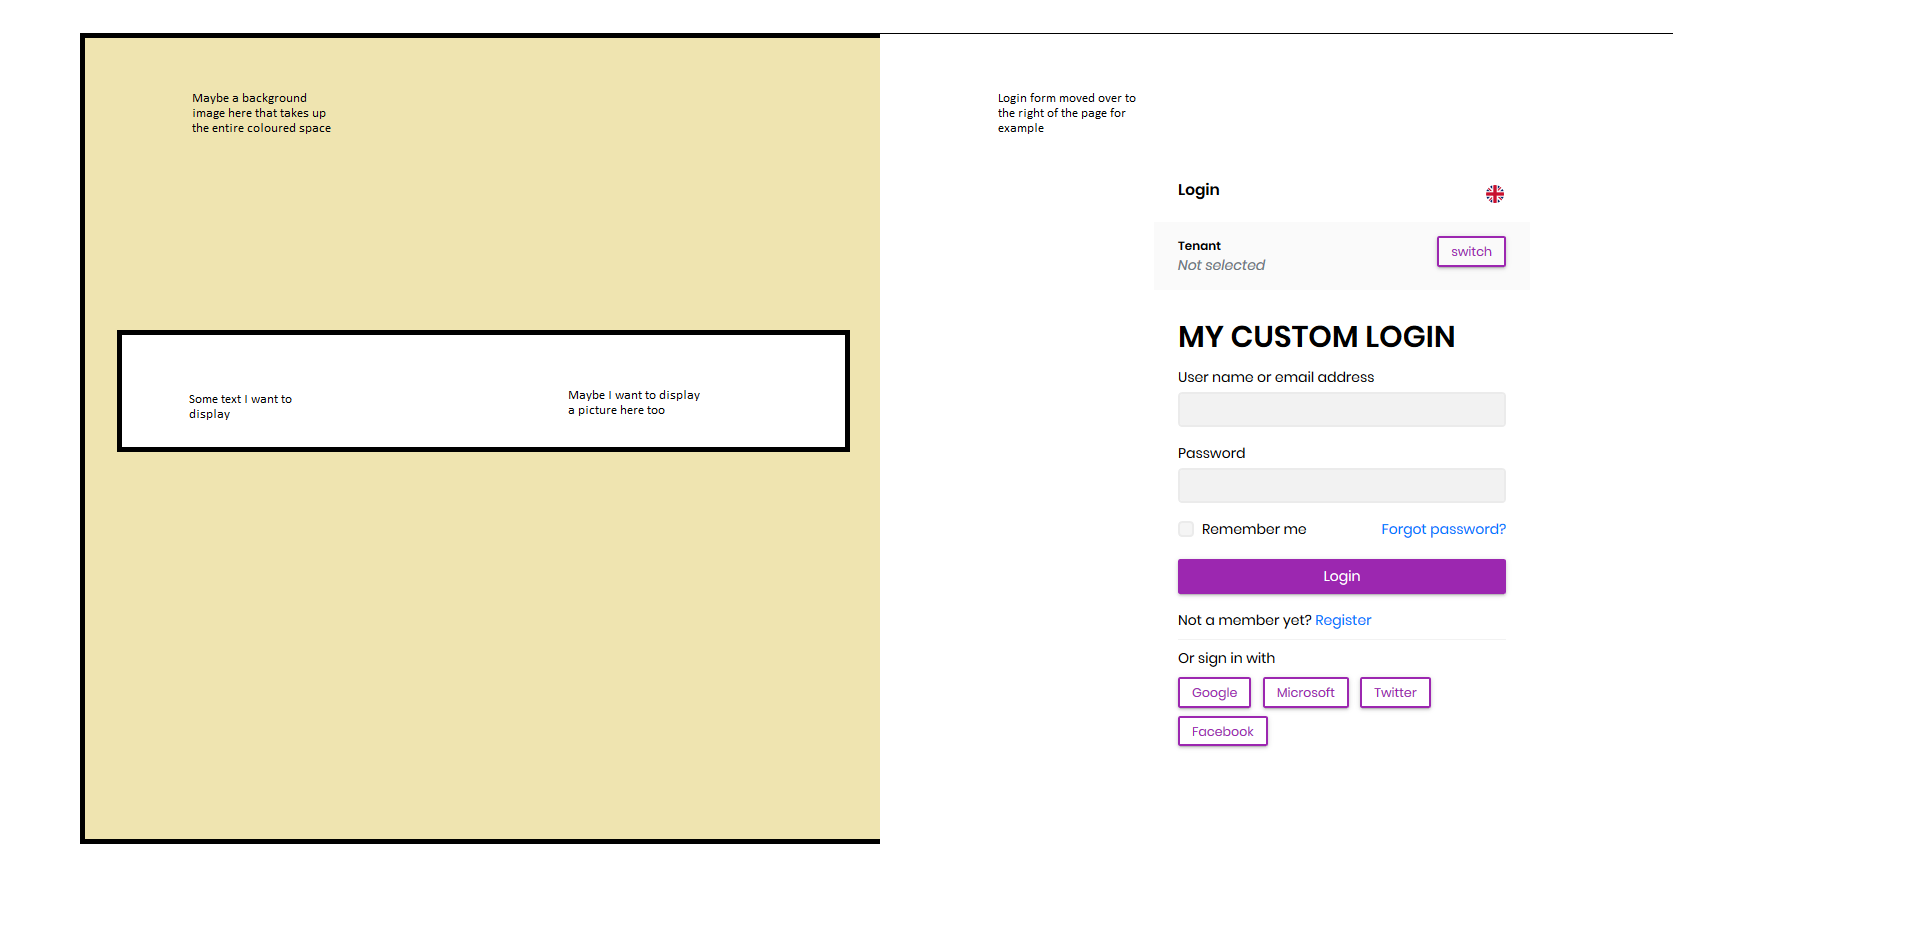Click the MY CUSTOM LOGIN heading
The height and width of the screenshot is (937, 1918).
click(1316, 337)
